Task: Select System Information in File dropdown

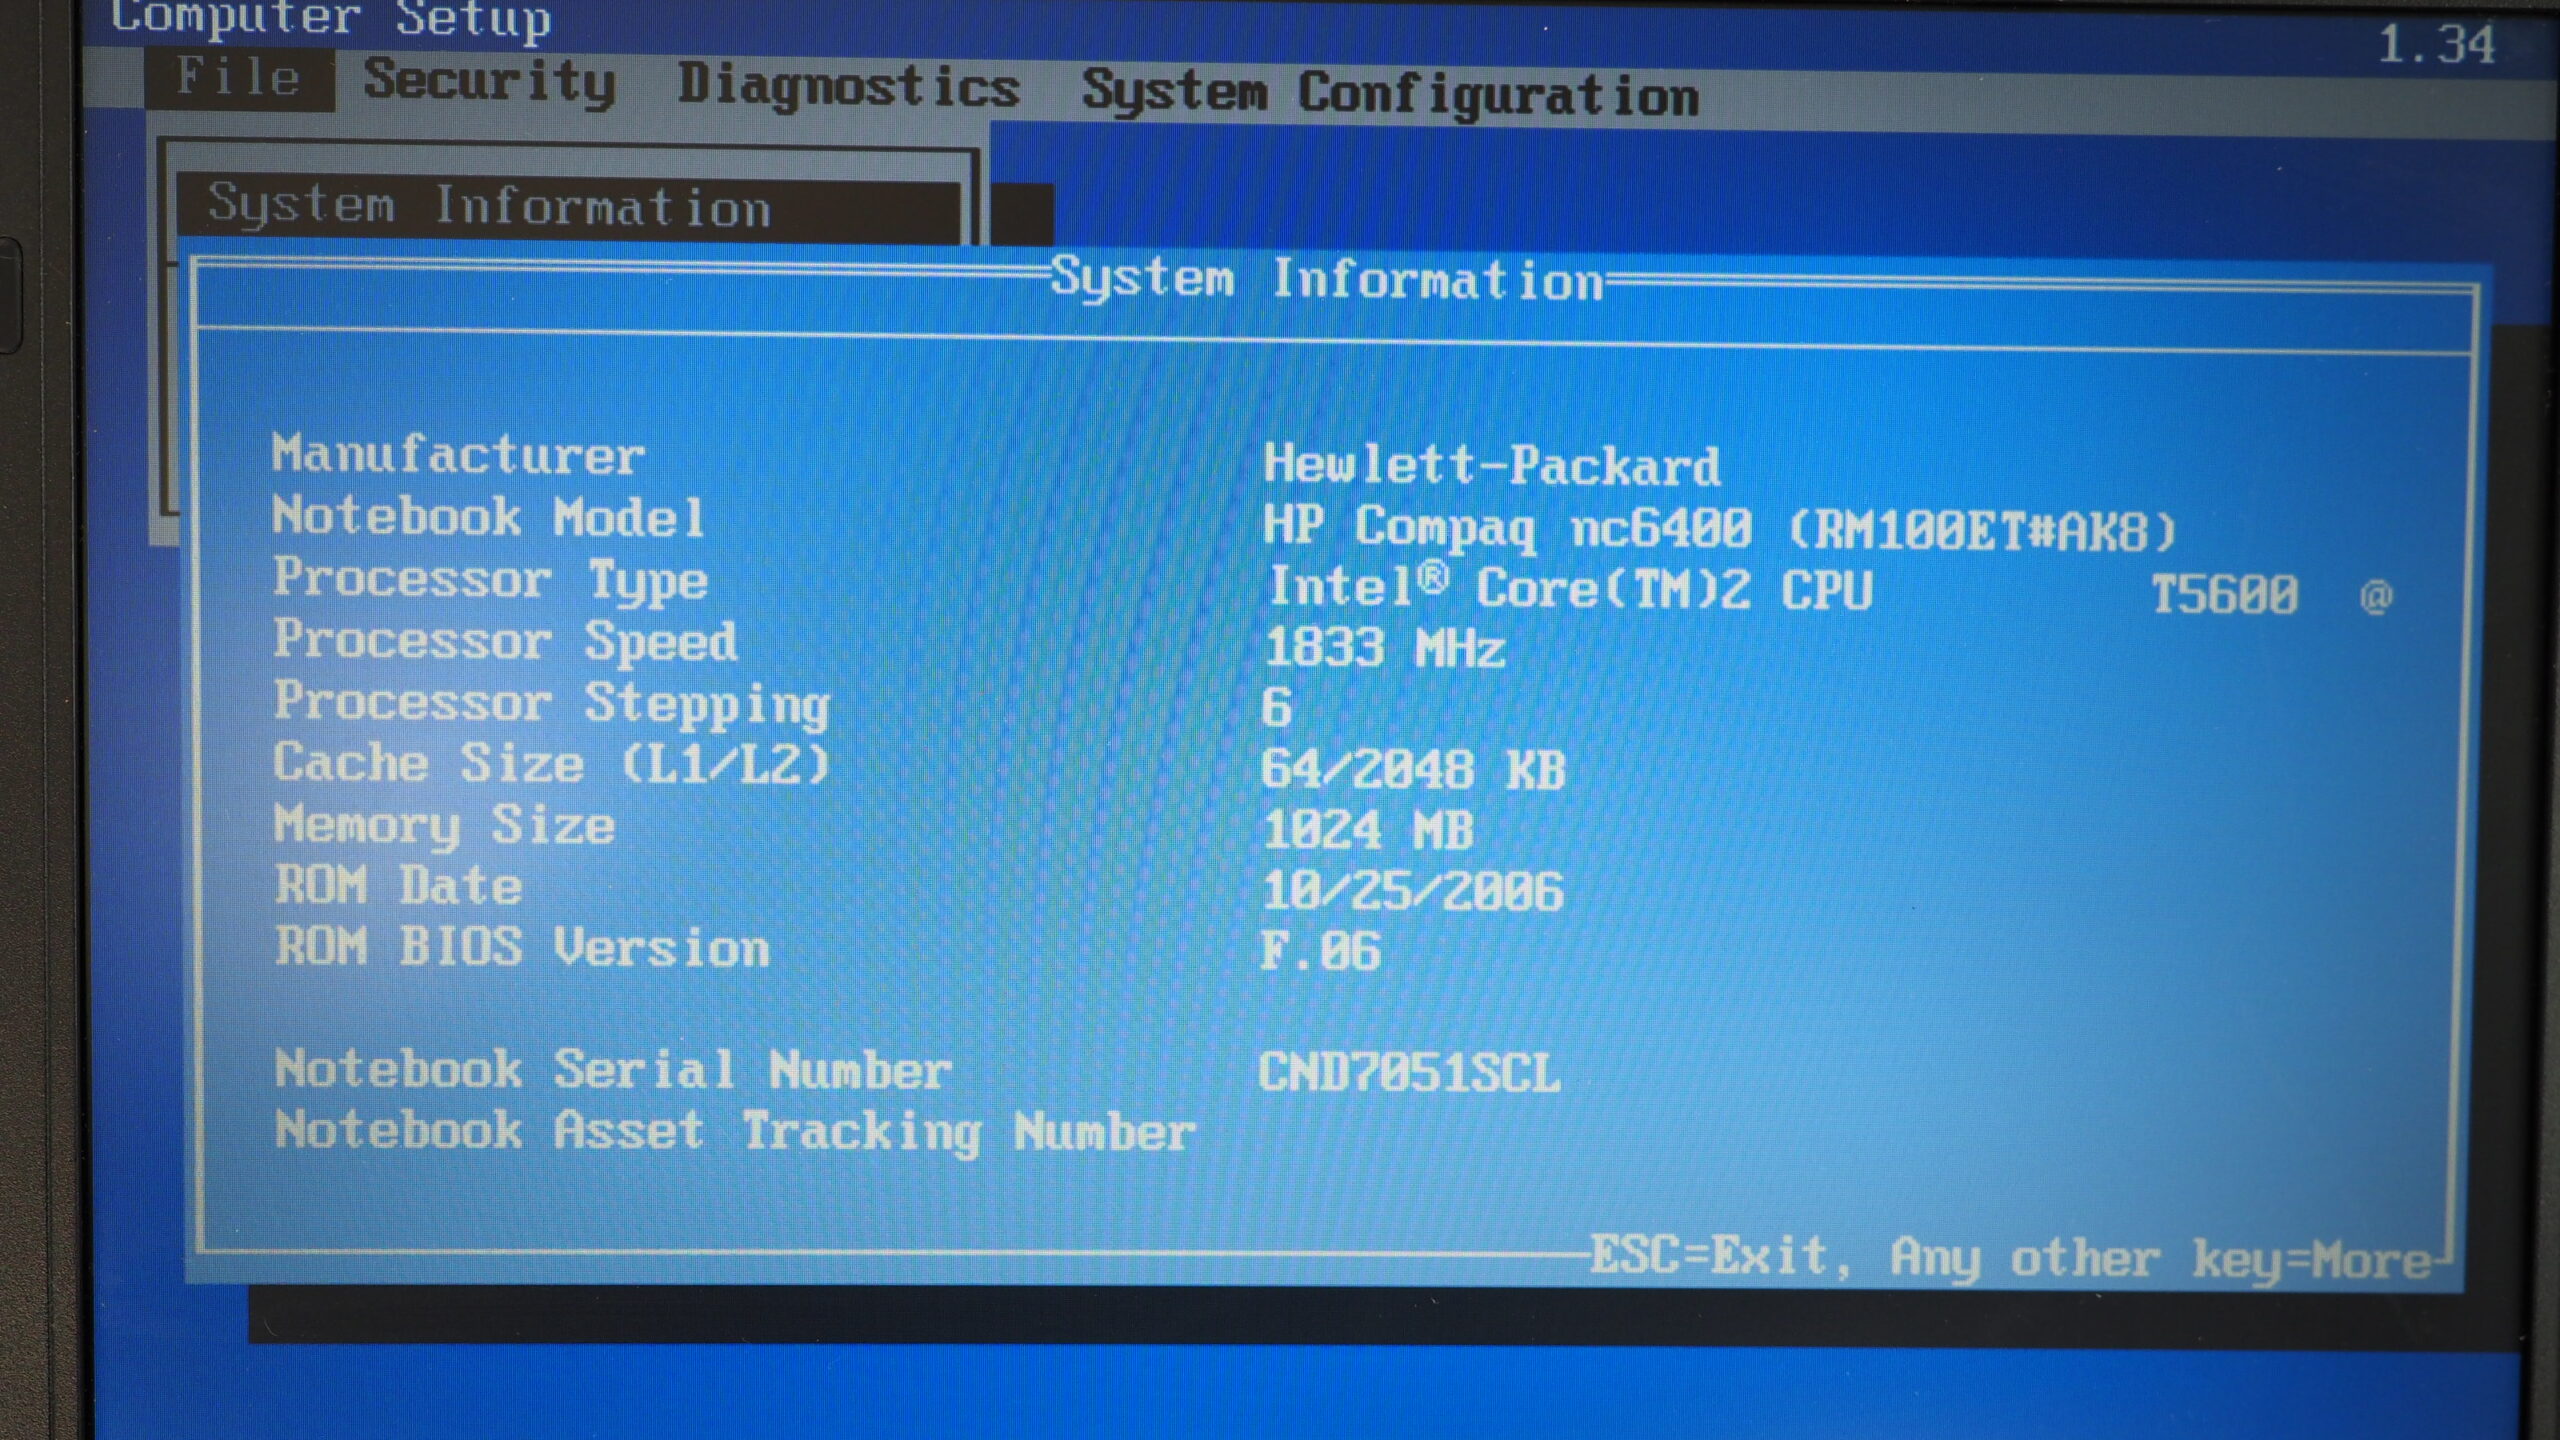Action: point(489,207)
